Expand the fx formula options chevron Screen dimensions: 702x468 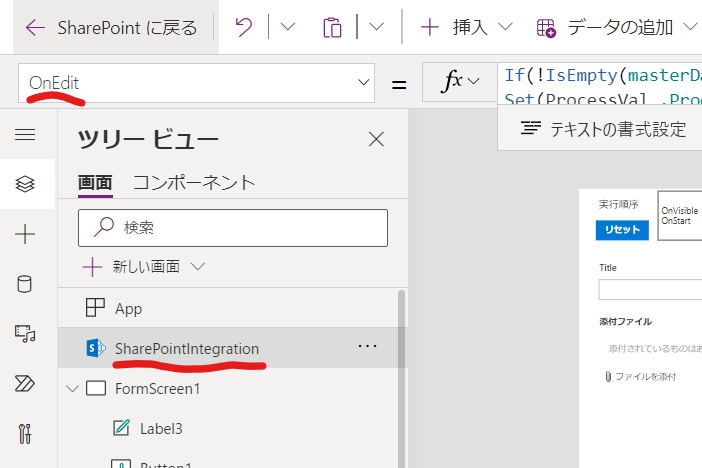[473, 81]
